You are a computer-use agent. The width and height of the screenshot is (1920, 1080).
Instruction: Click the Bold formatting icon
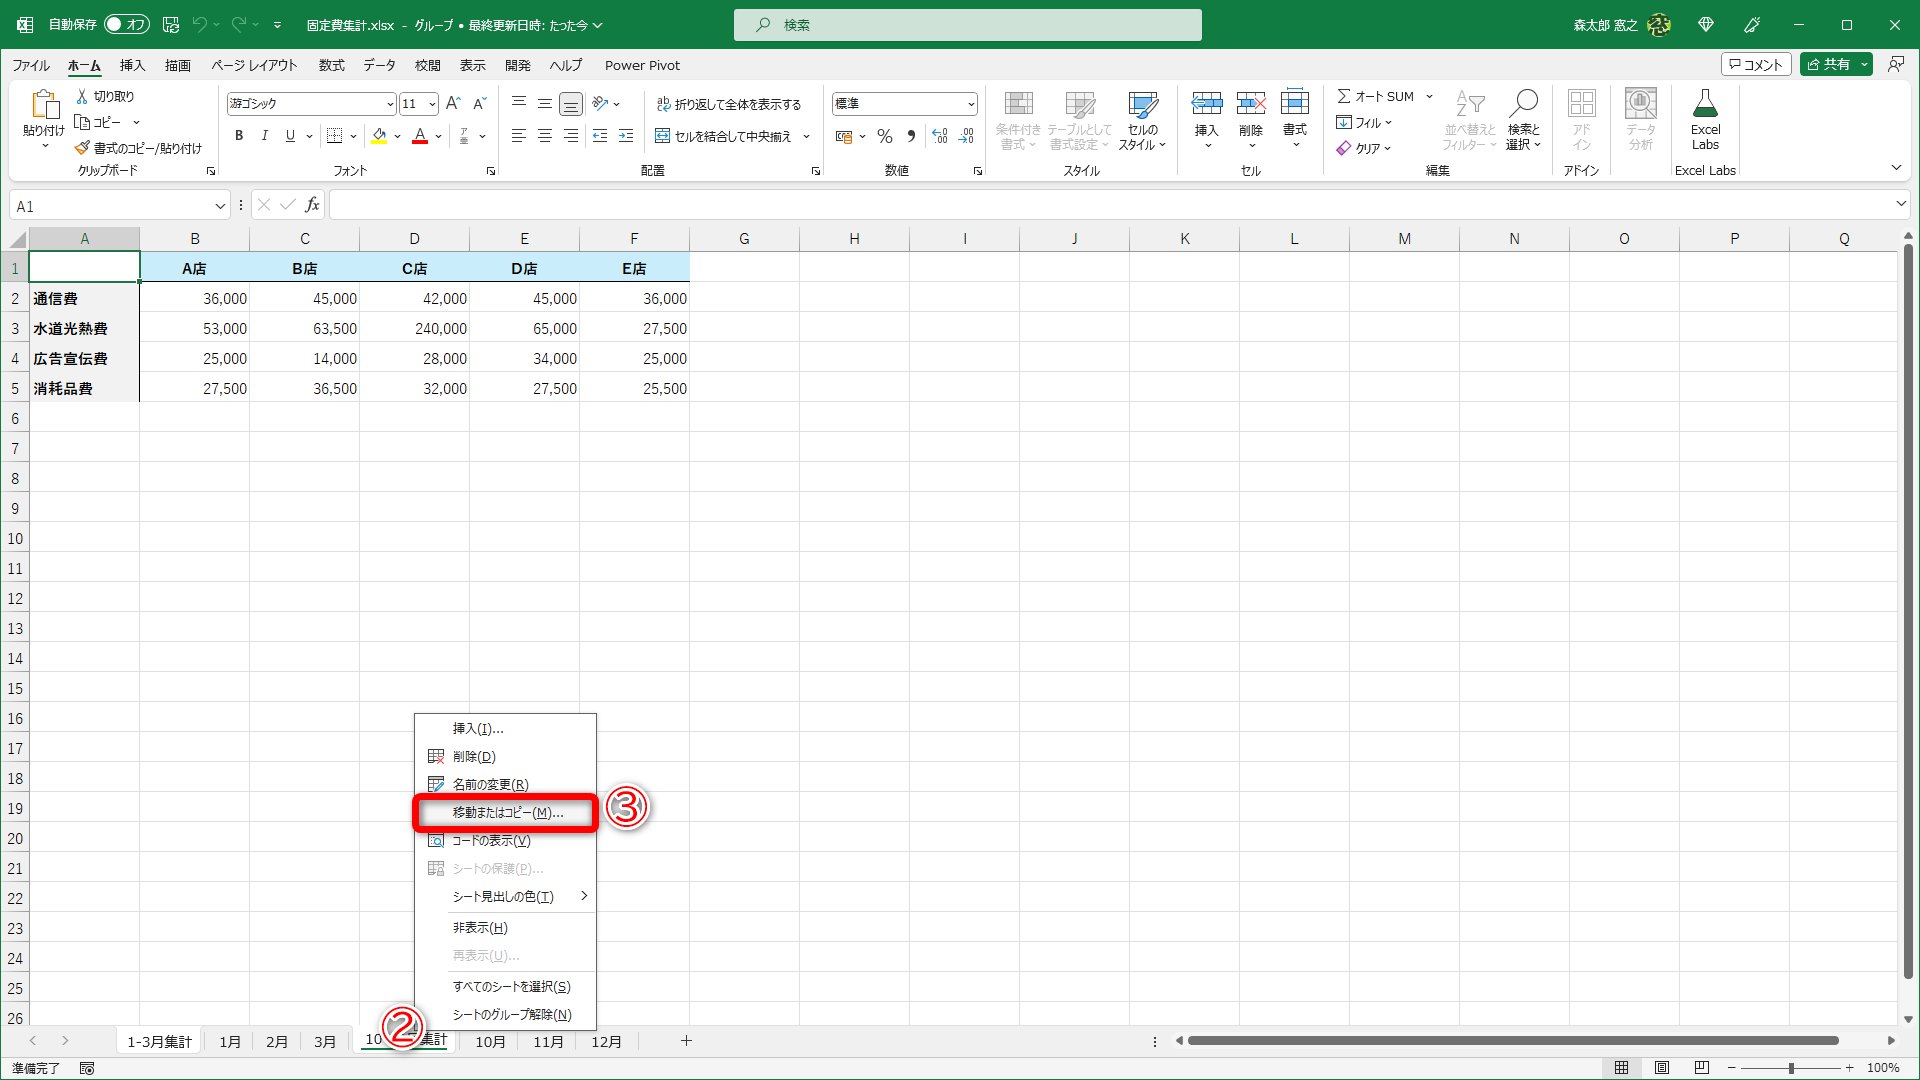tap(239, 136)
